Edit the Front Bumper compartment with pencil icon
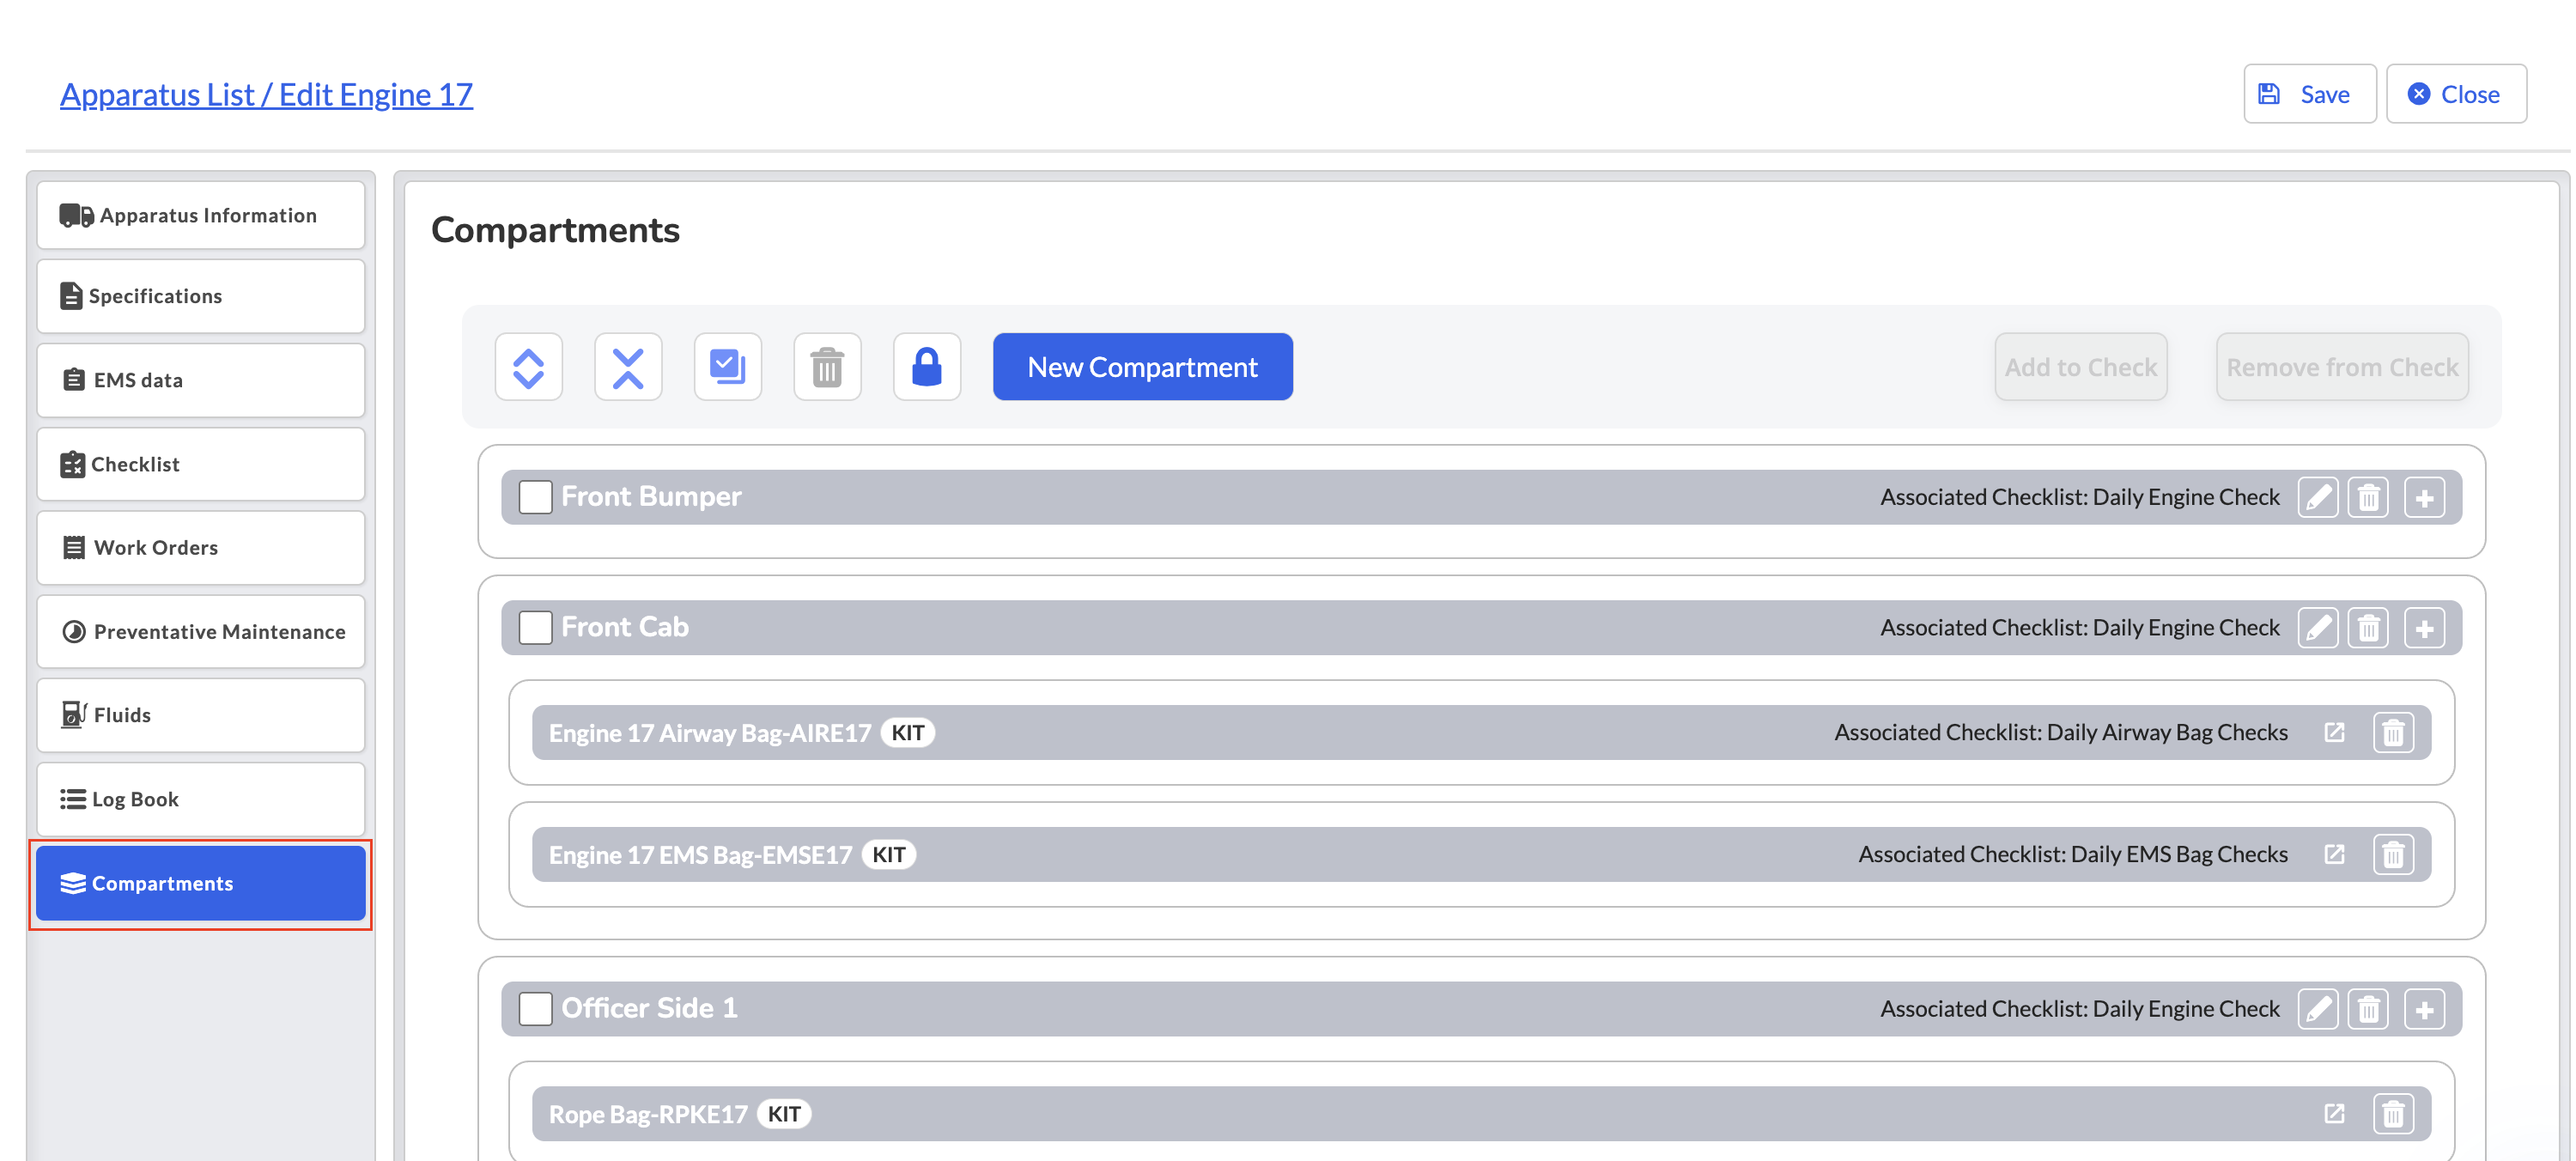This screenshot has height=1161, width=2576. [x=2317, y=497]
